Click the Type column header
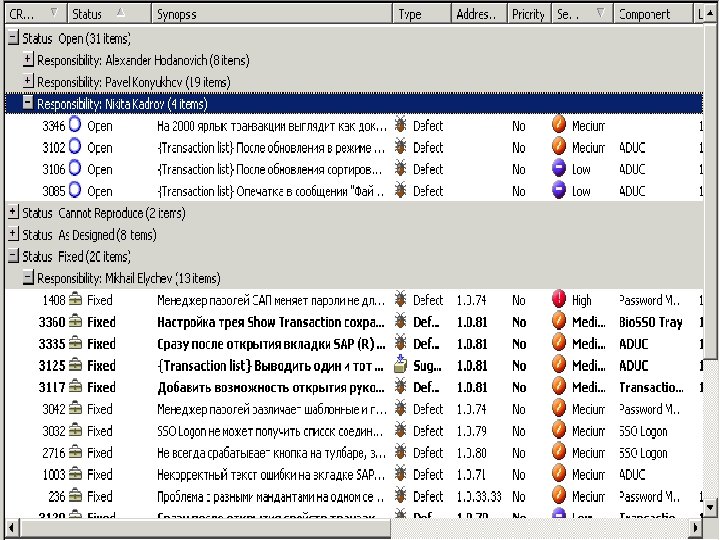Image resolution: width=720 pixels, height=540 pixels. coord(420,14)
